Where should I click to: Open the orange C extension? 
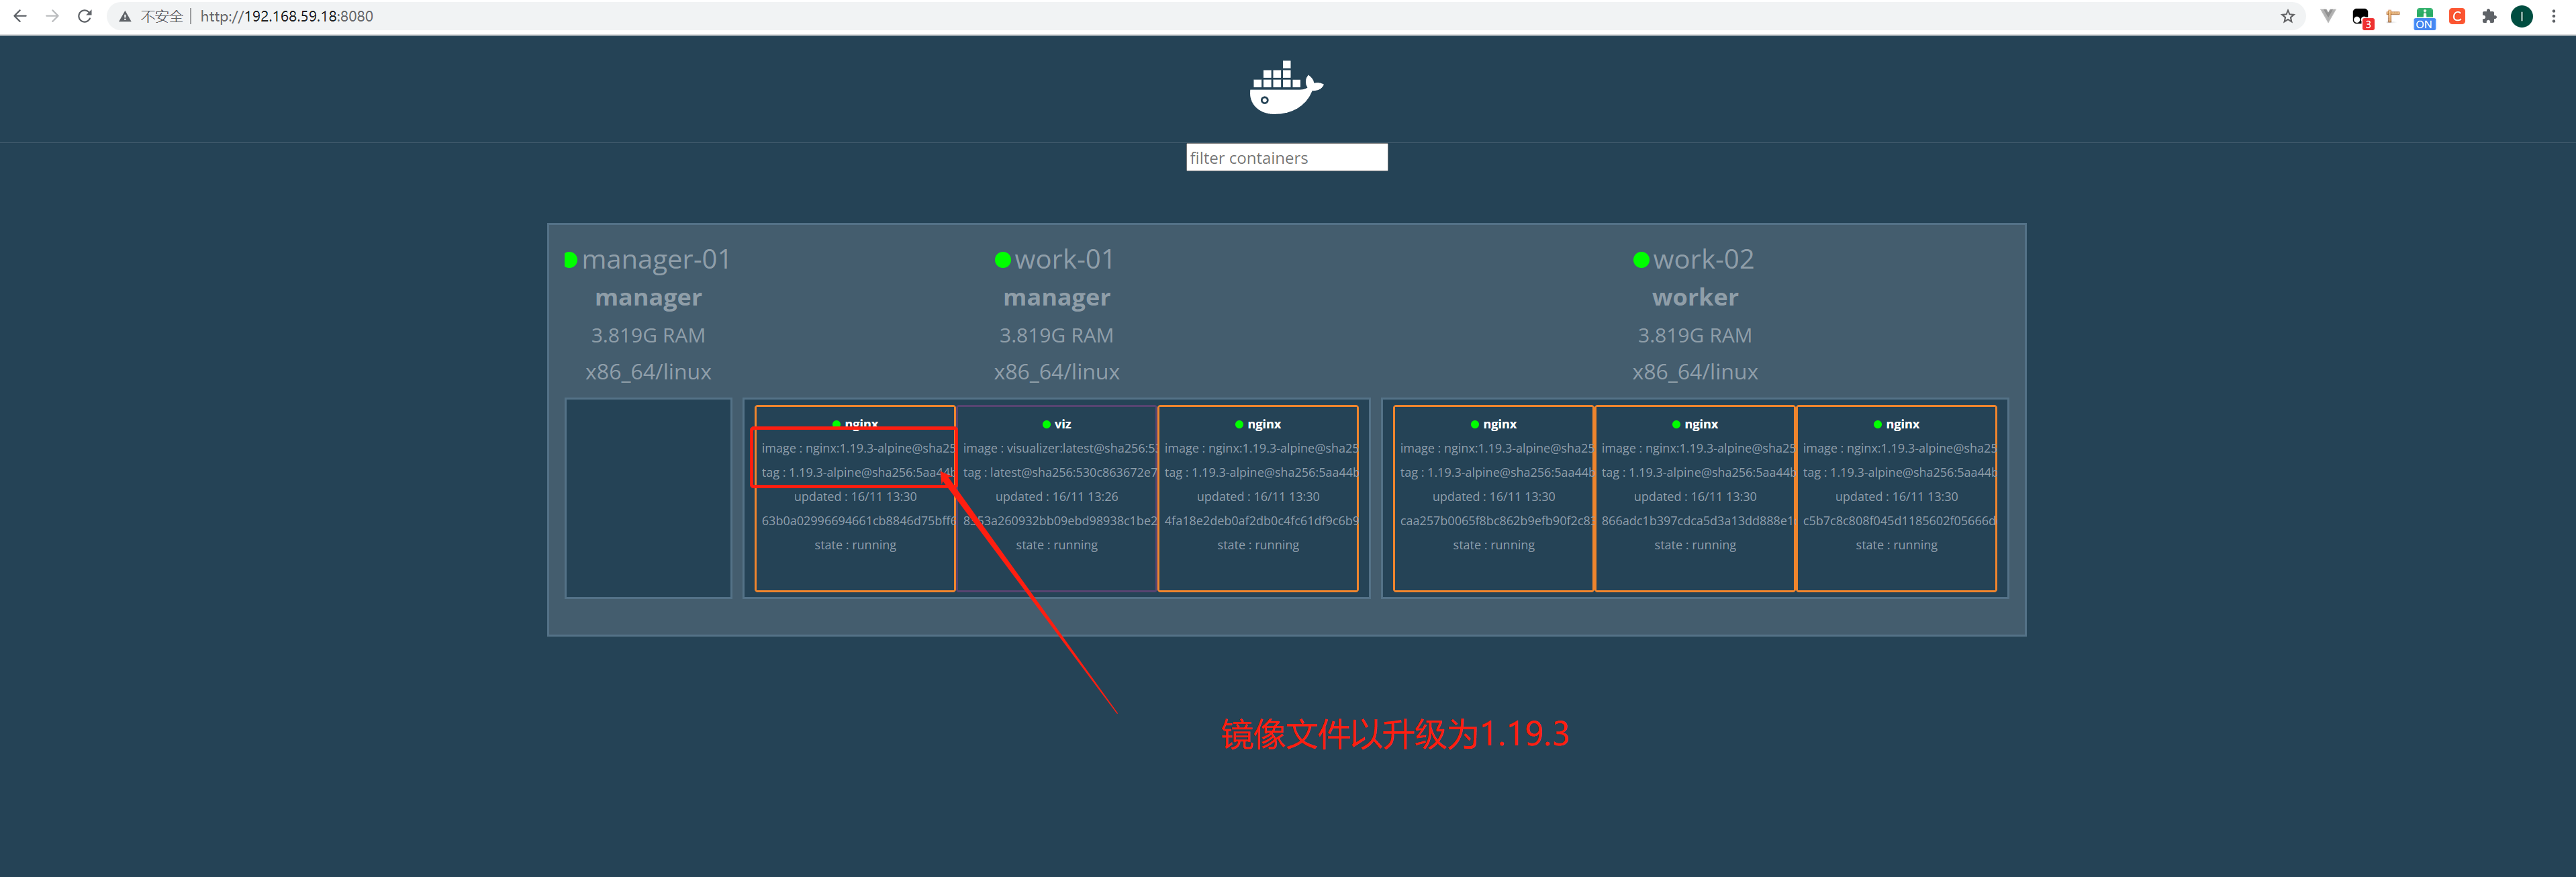pyautogui.click(x=2457, y=16)
